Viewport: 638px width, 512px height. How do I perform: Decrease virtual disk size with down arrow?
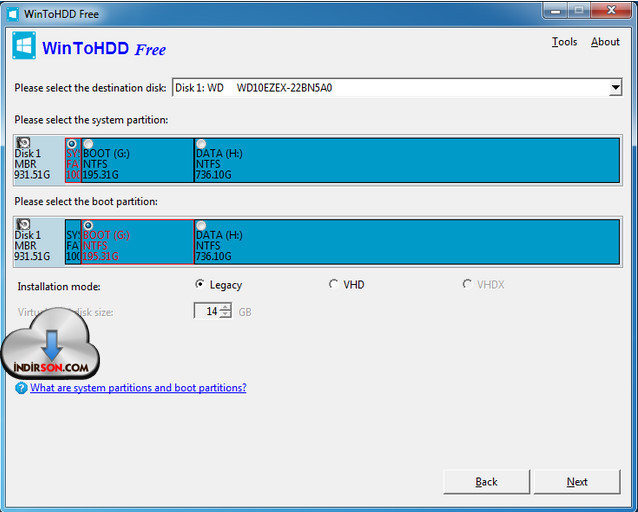tap(225, 315)
